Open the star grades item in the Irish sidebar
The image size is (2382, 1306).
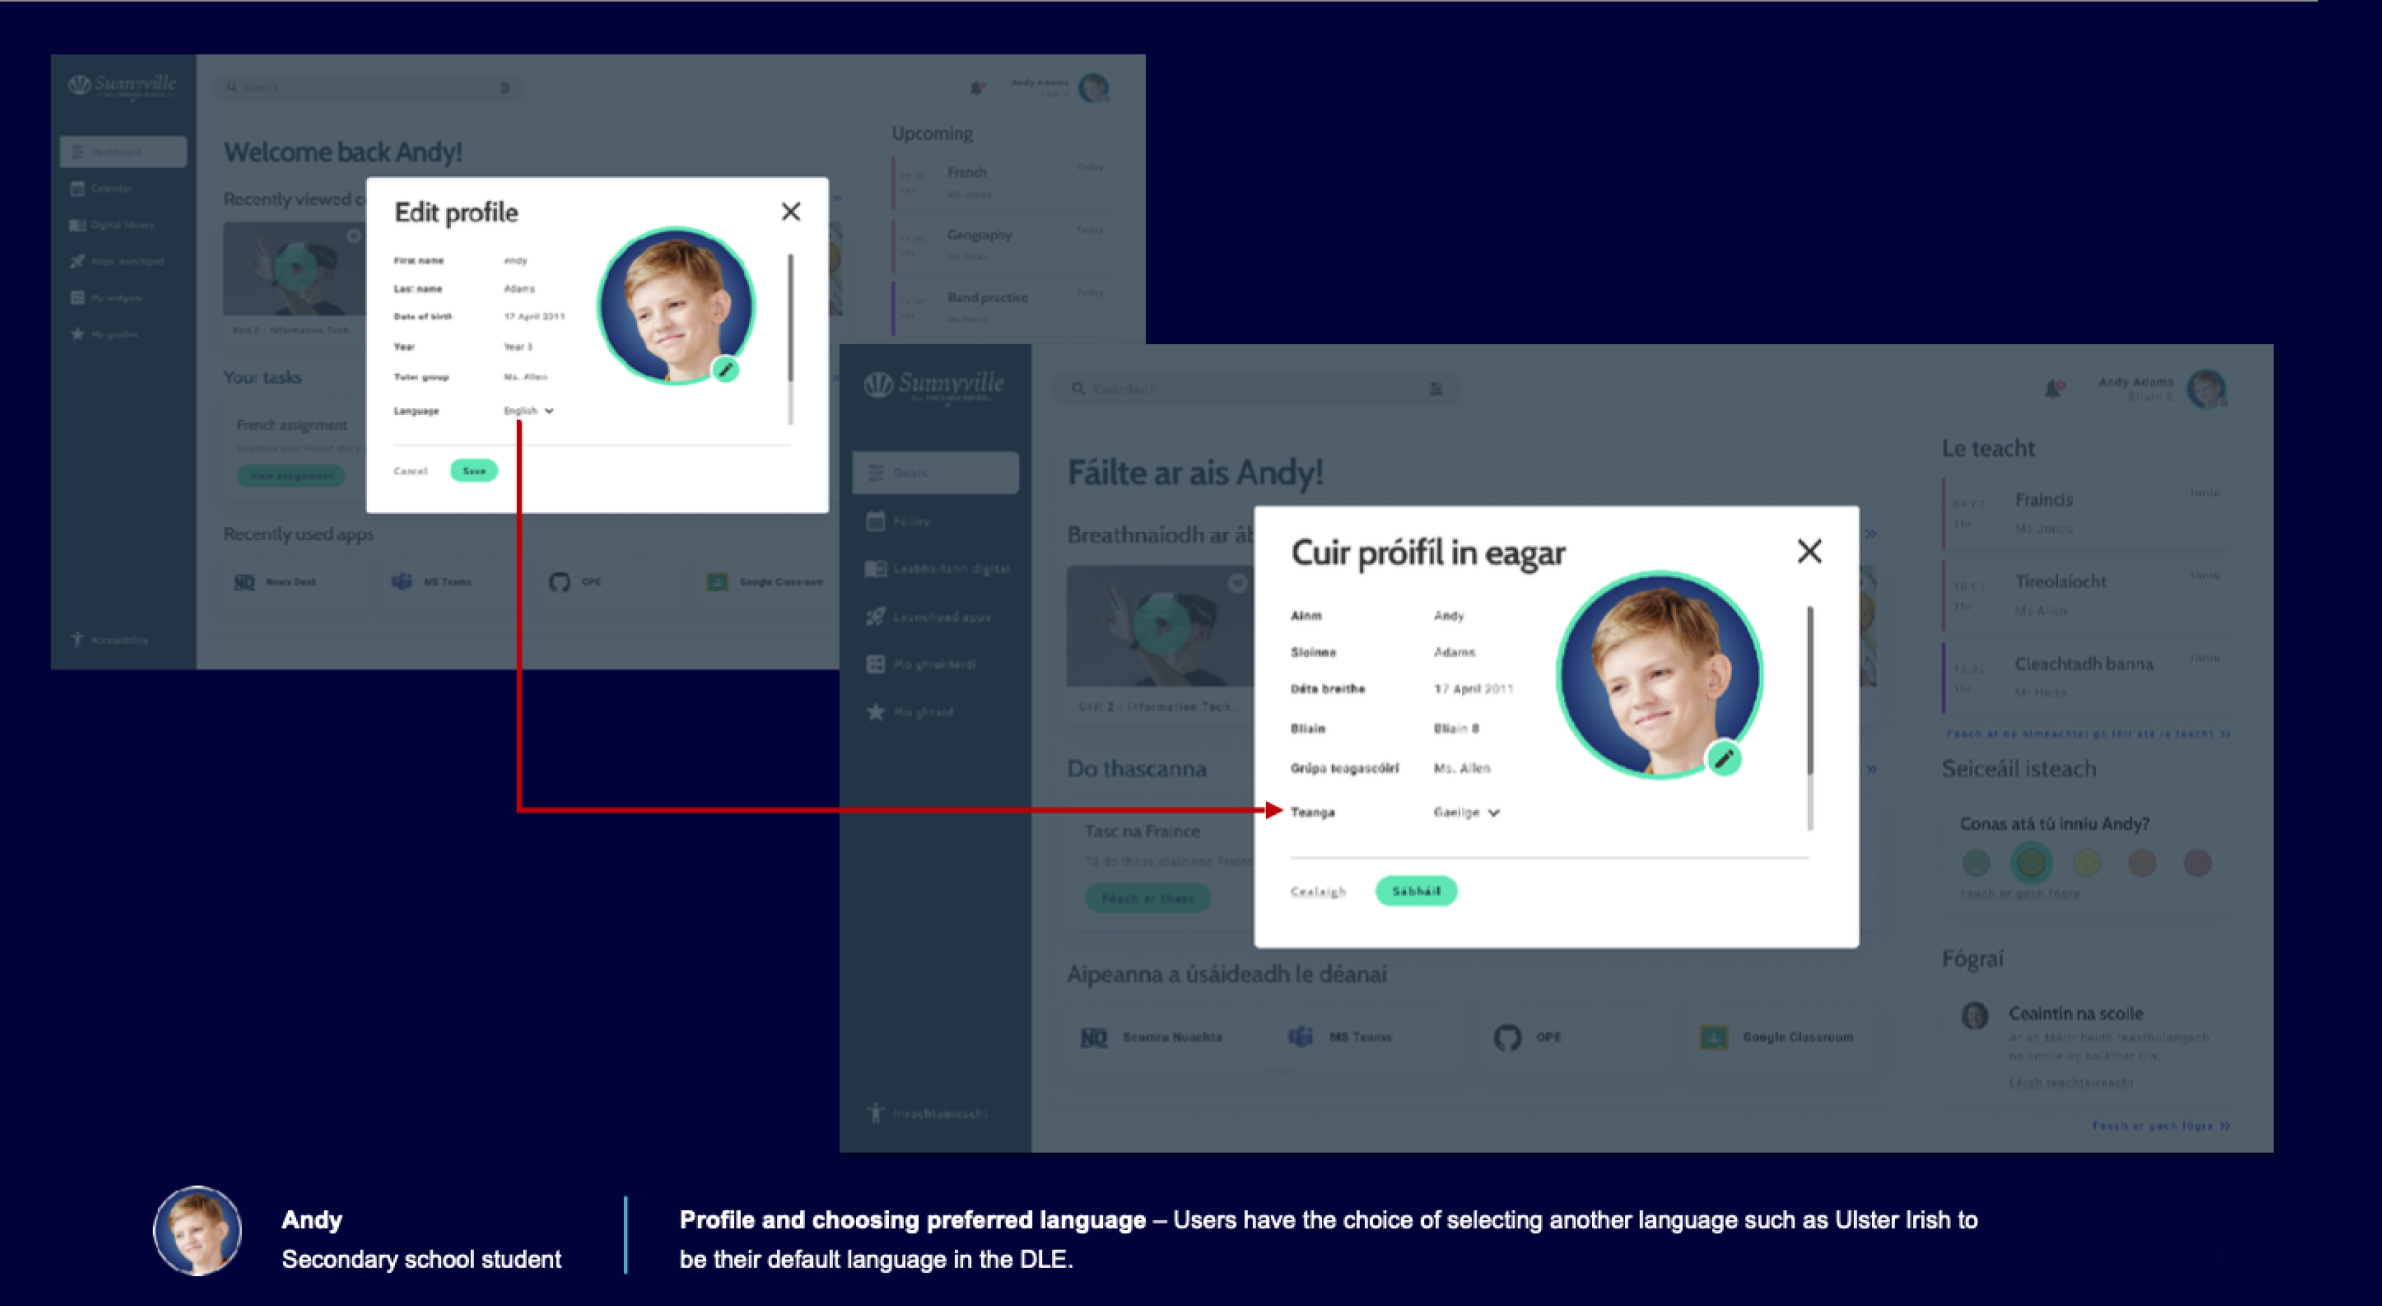click(x=909, y=713)
